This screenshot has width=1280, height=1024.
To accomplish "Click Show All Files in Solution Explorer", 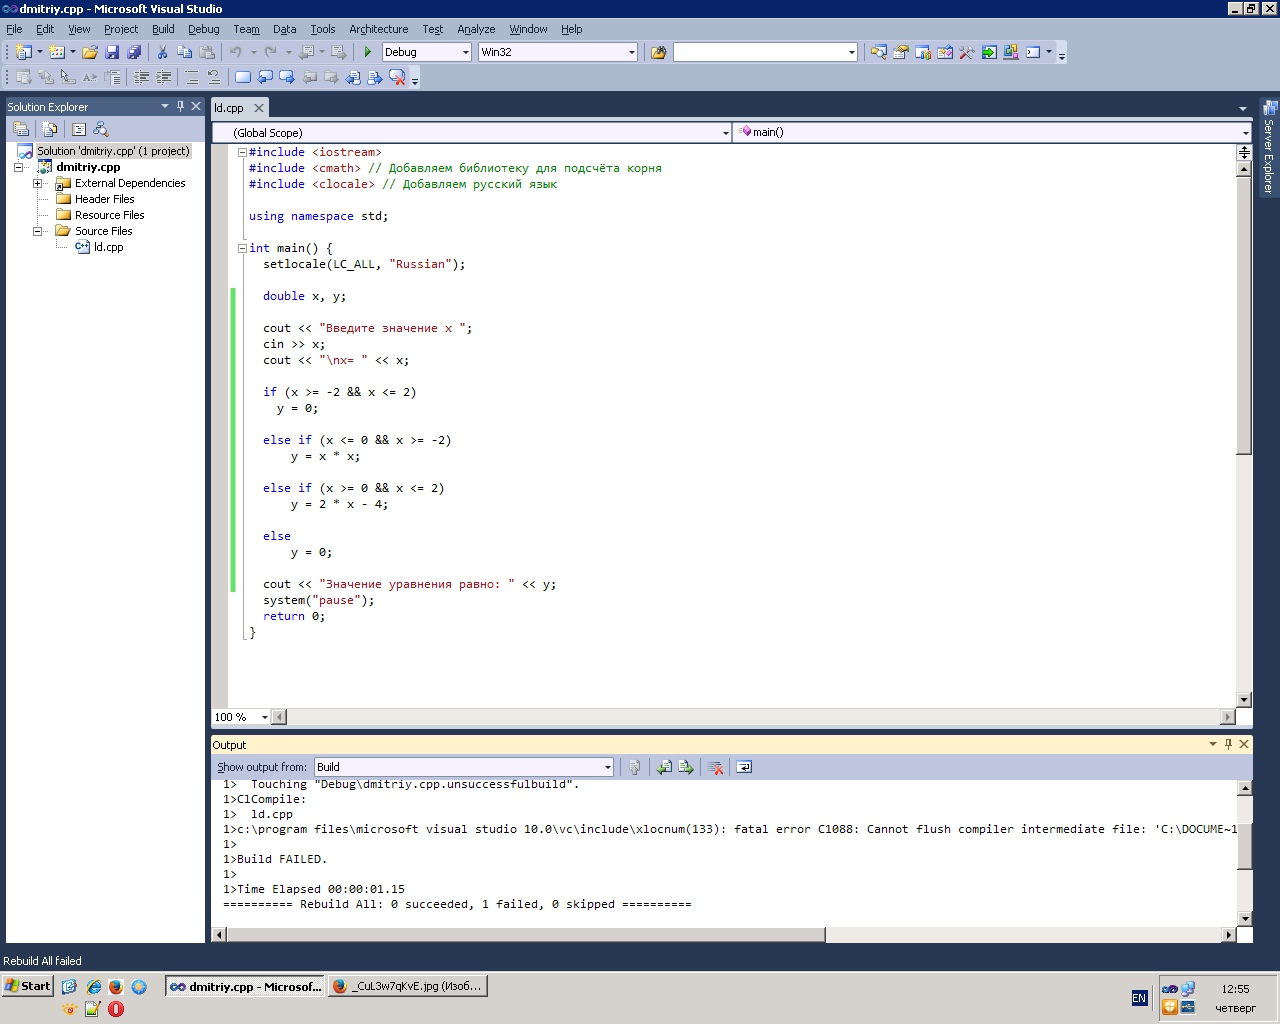I will 49,129.
